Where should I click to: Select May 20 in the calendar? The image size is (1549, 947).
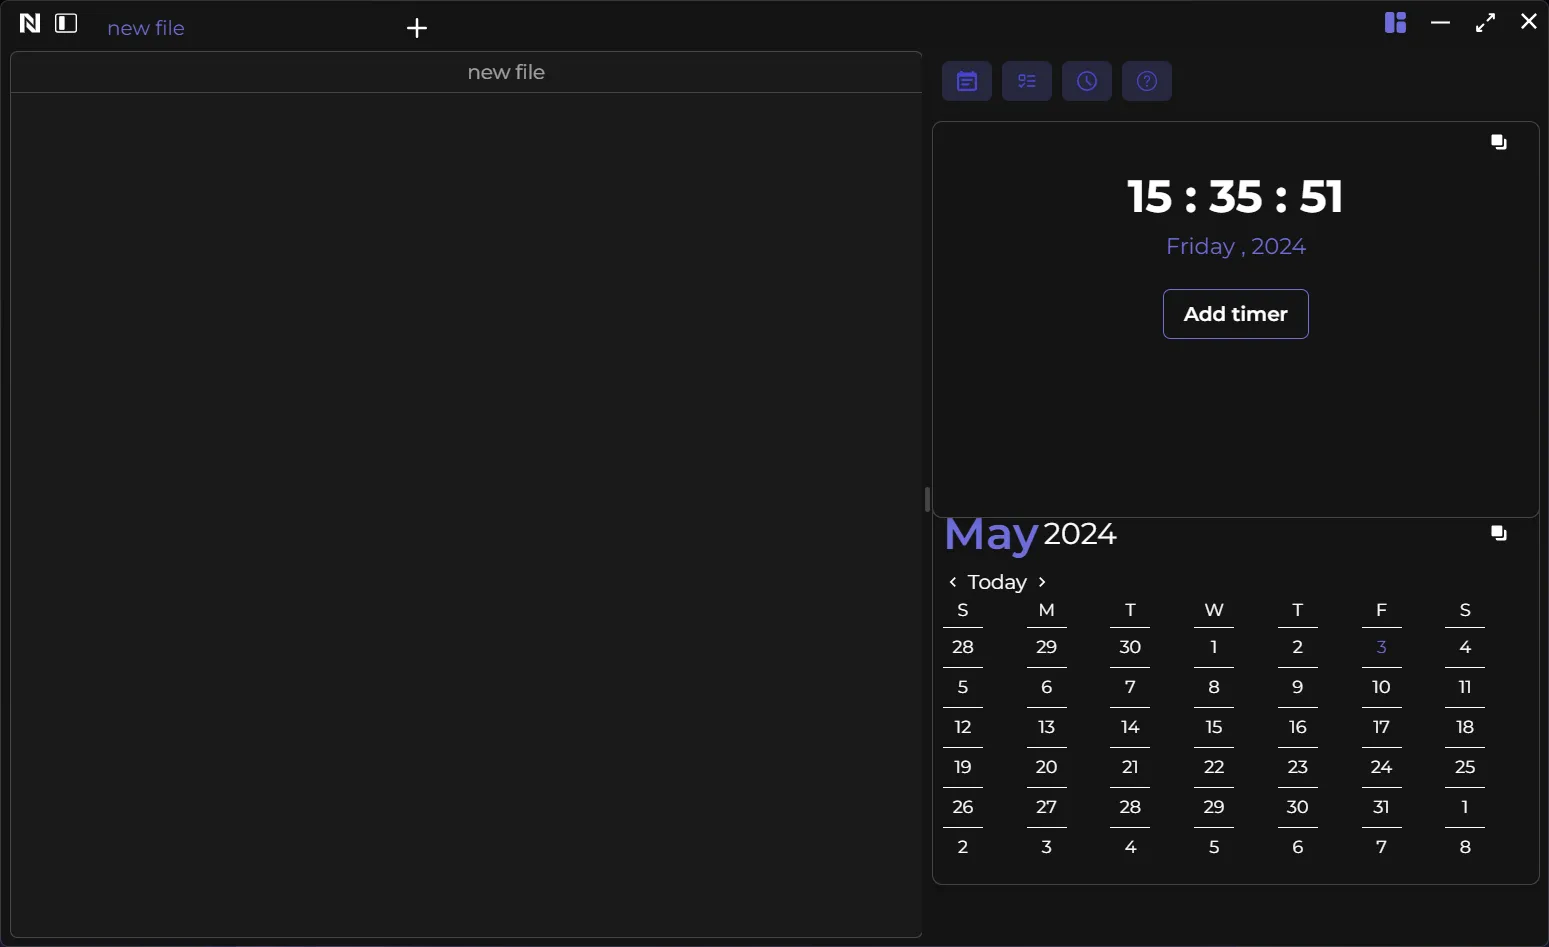click(1047, 767)
